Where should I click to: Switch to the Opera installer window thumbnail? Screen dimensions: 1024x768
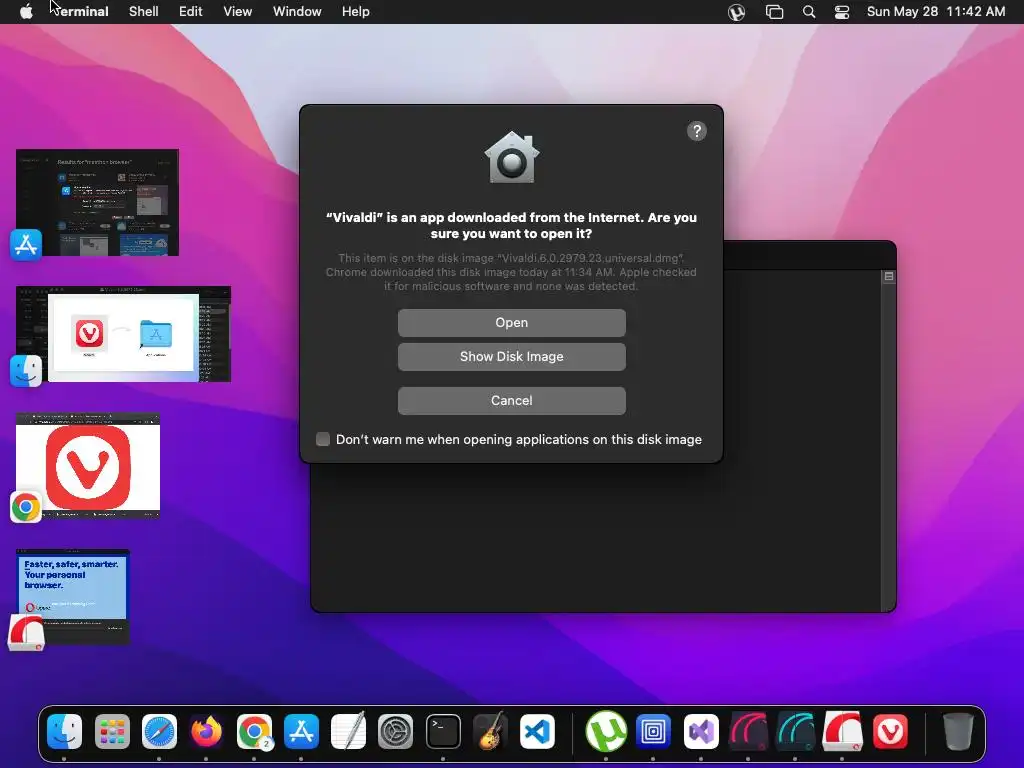pyautogui.click(x=72, y=597)
